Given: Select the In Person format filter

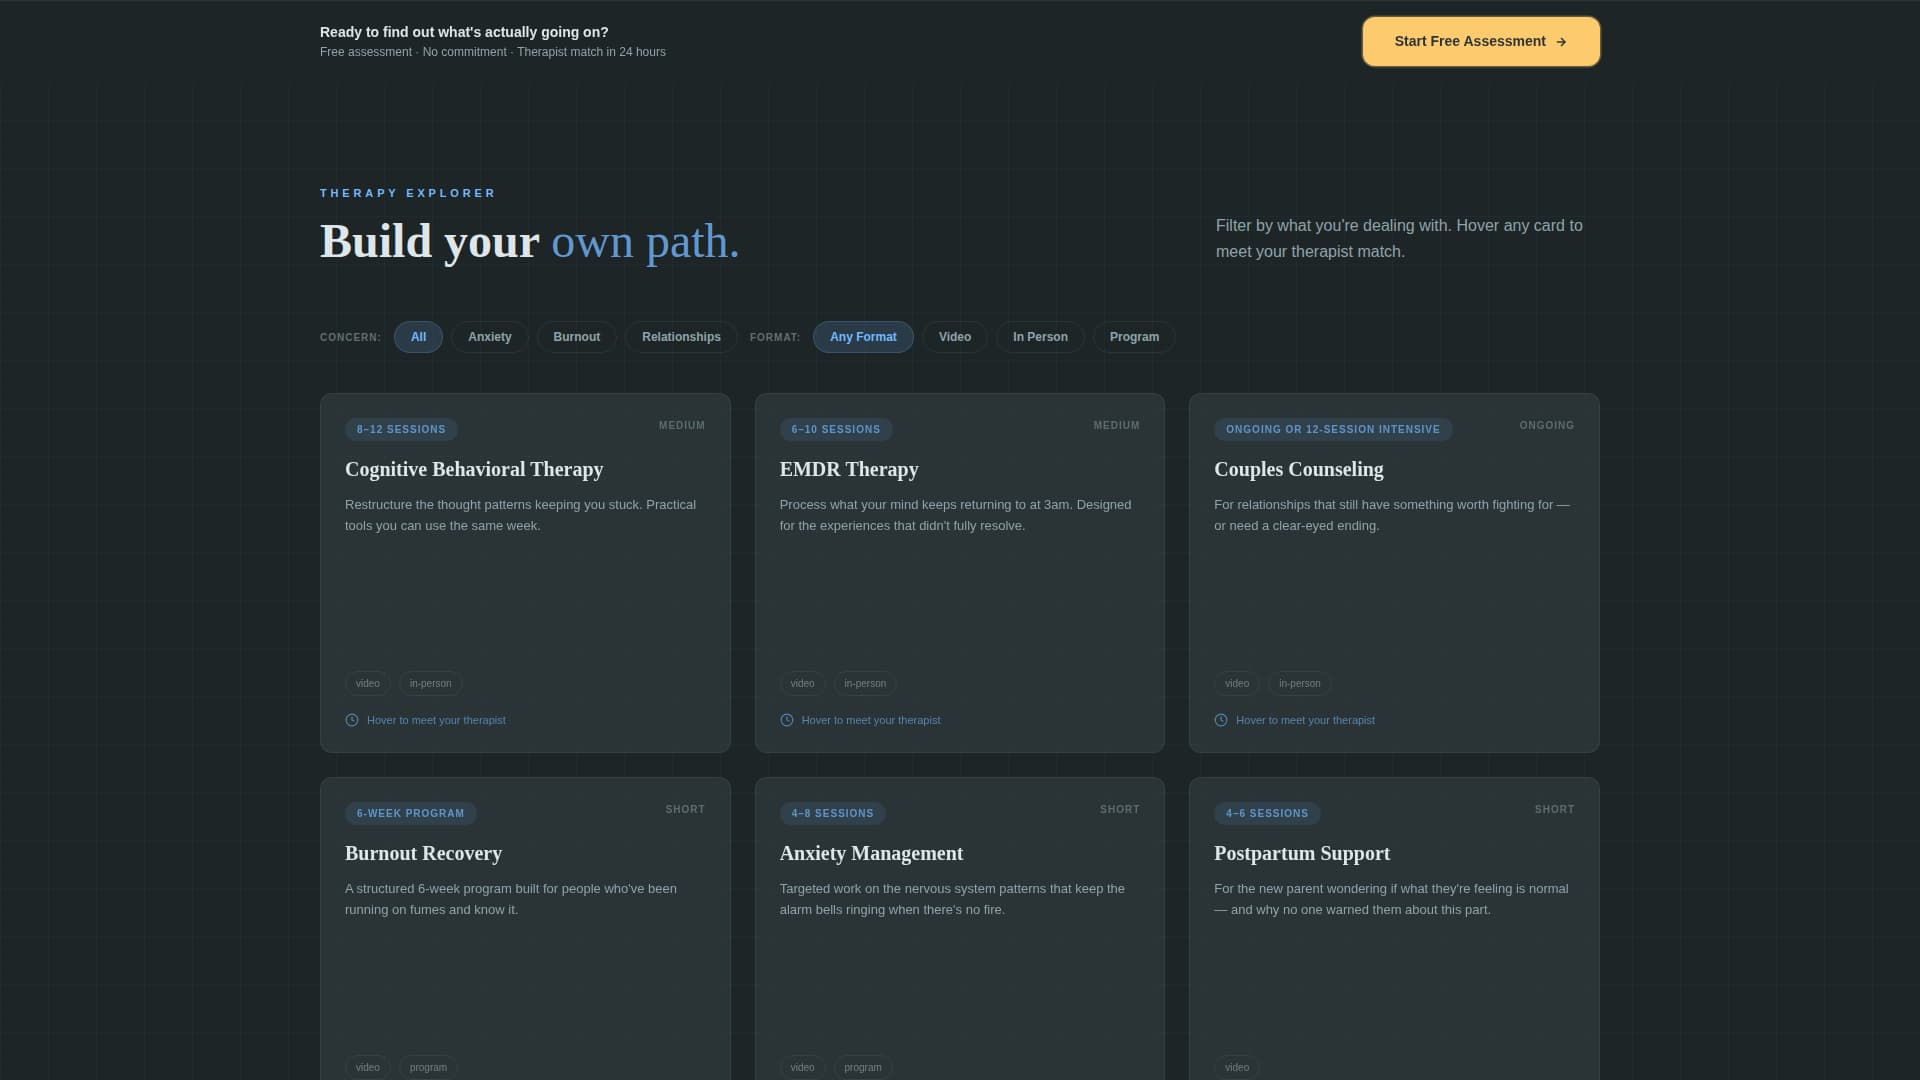Looking at the screenshot, I should 1040,337.
